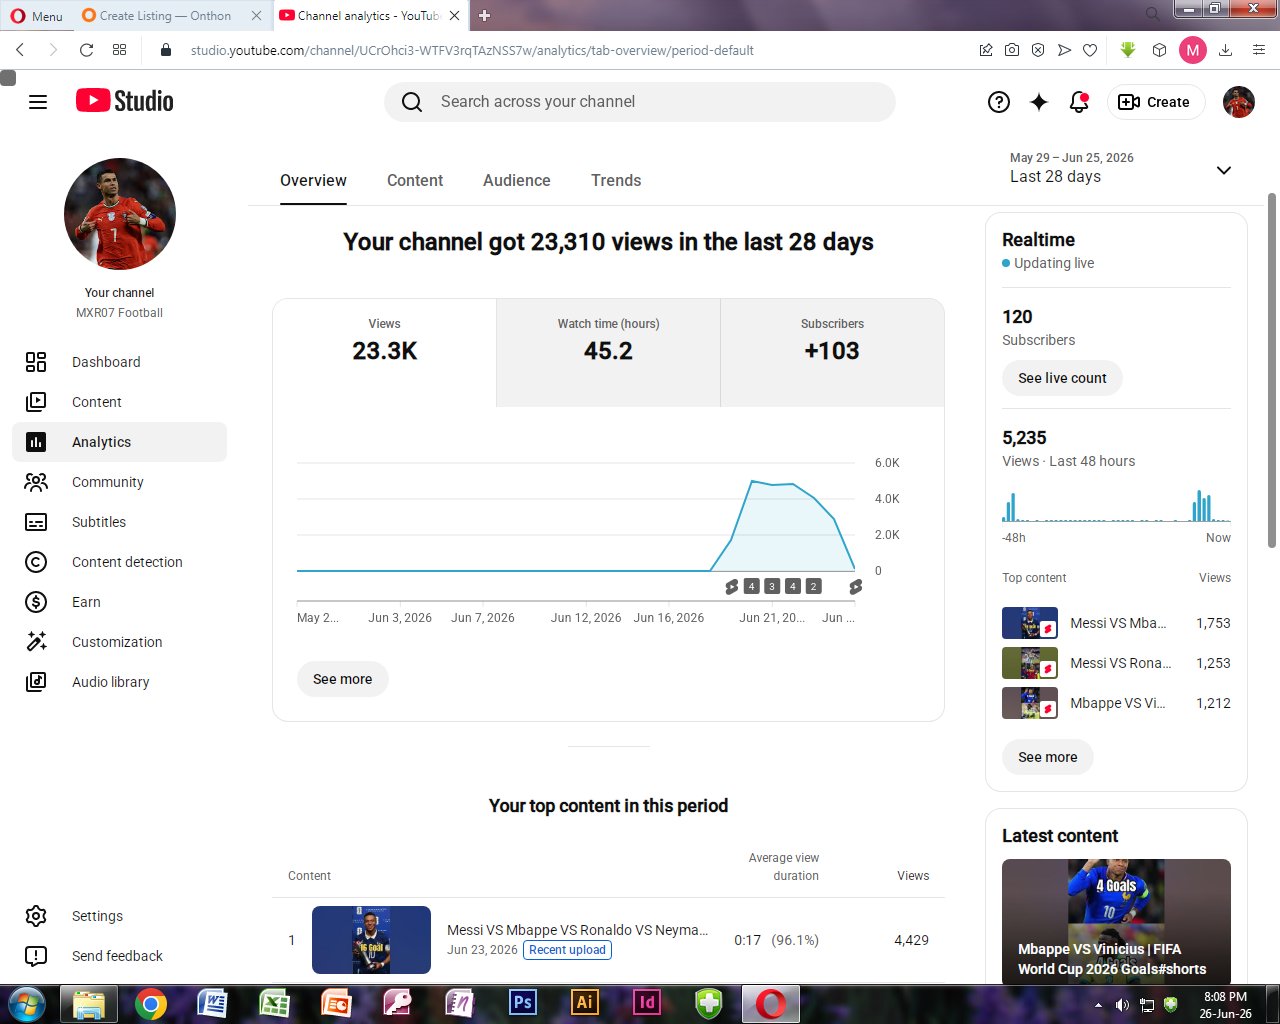This screenshot has width=1280, height=1024.
Task: Open the Analytics sidebar item
Action: [120, 442]
